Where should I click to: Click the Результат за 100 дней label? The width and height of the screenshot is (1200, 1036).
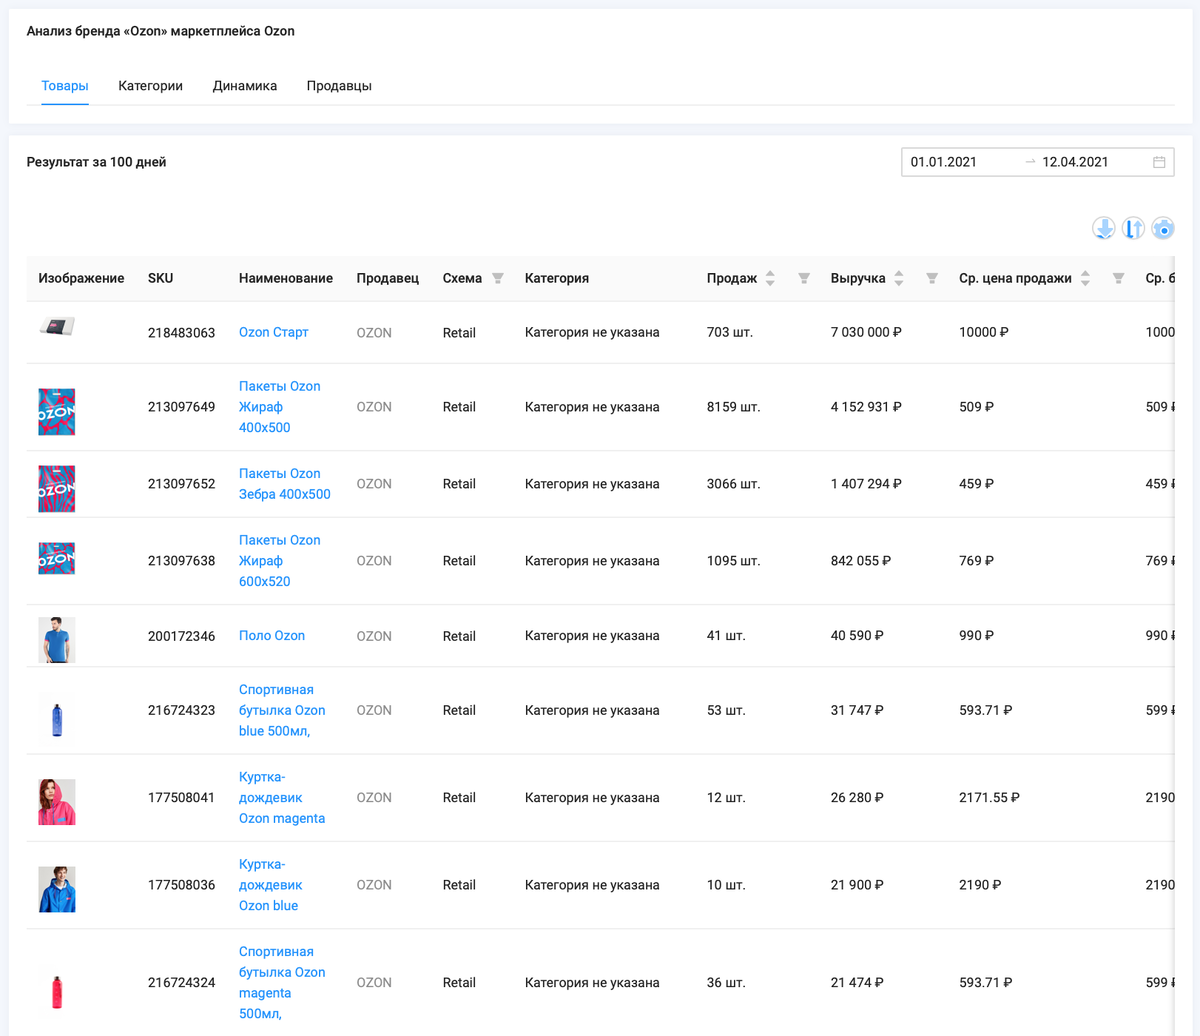pos(96,162)
